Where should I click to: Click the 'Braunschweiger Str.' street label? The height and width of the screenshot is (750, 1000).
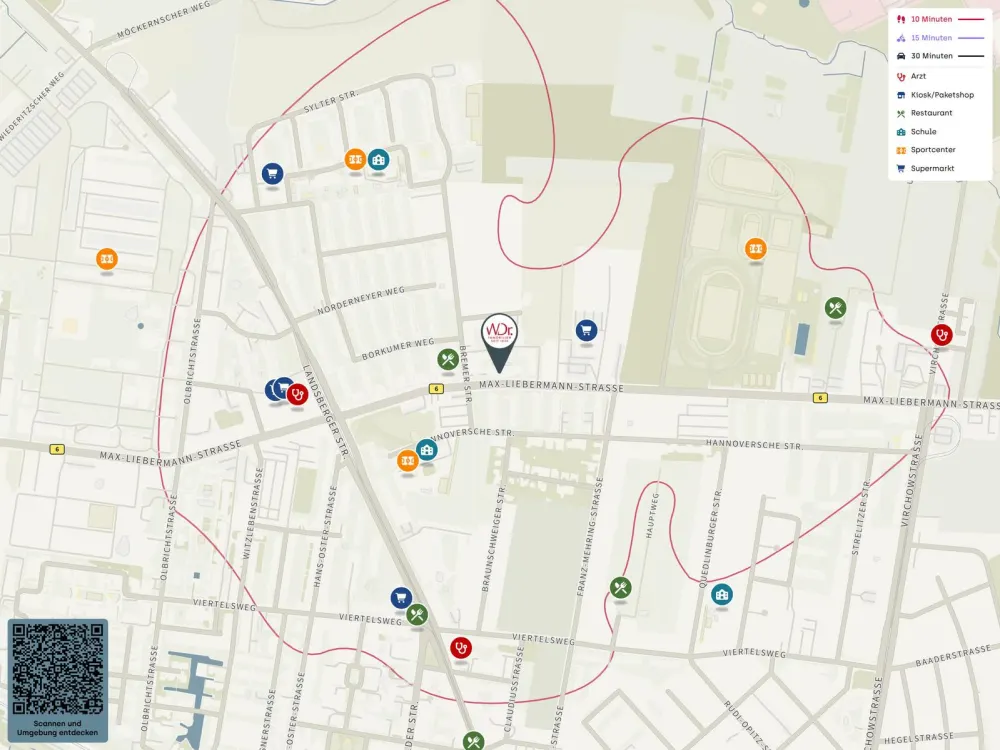[492, 538]
